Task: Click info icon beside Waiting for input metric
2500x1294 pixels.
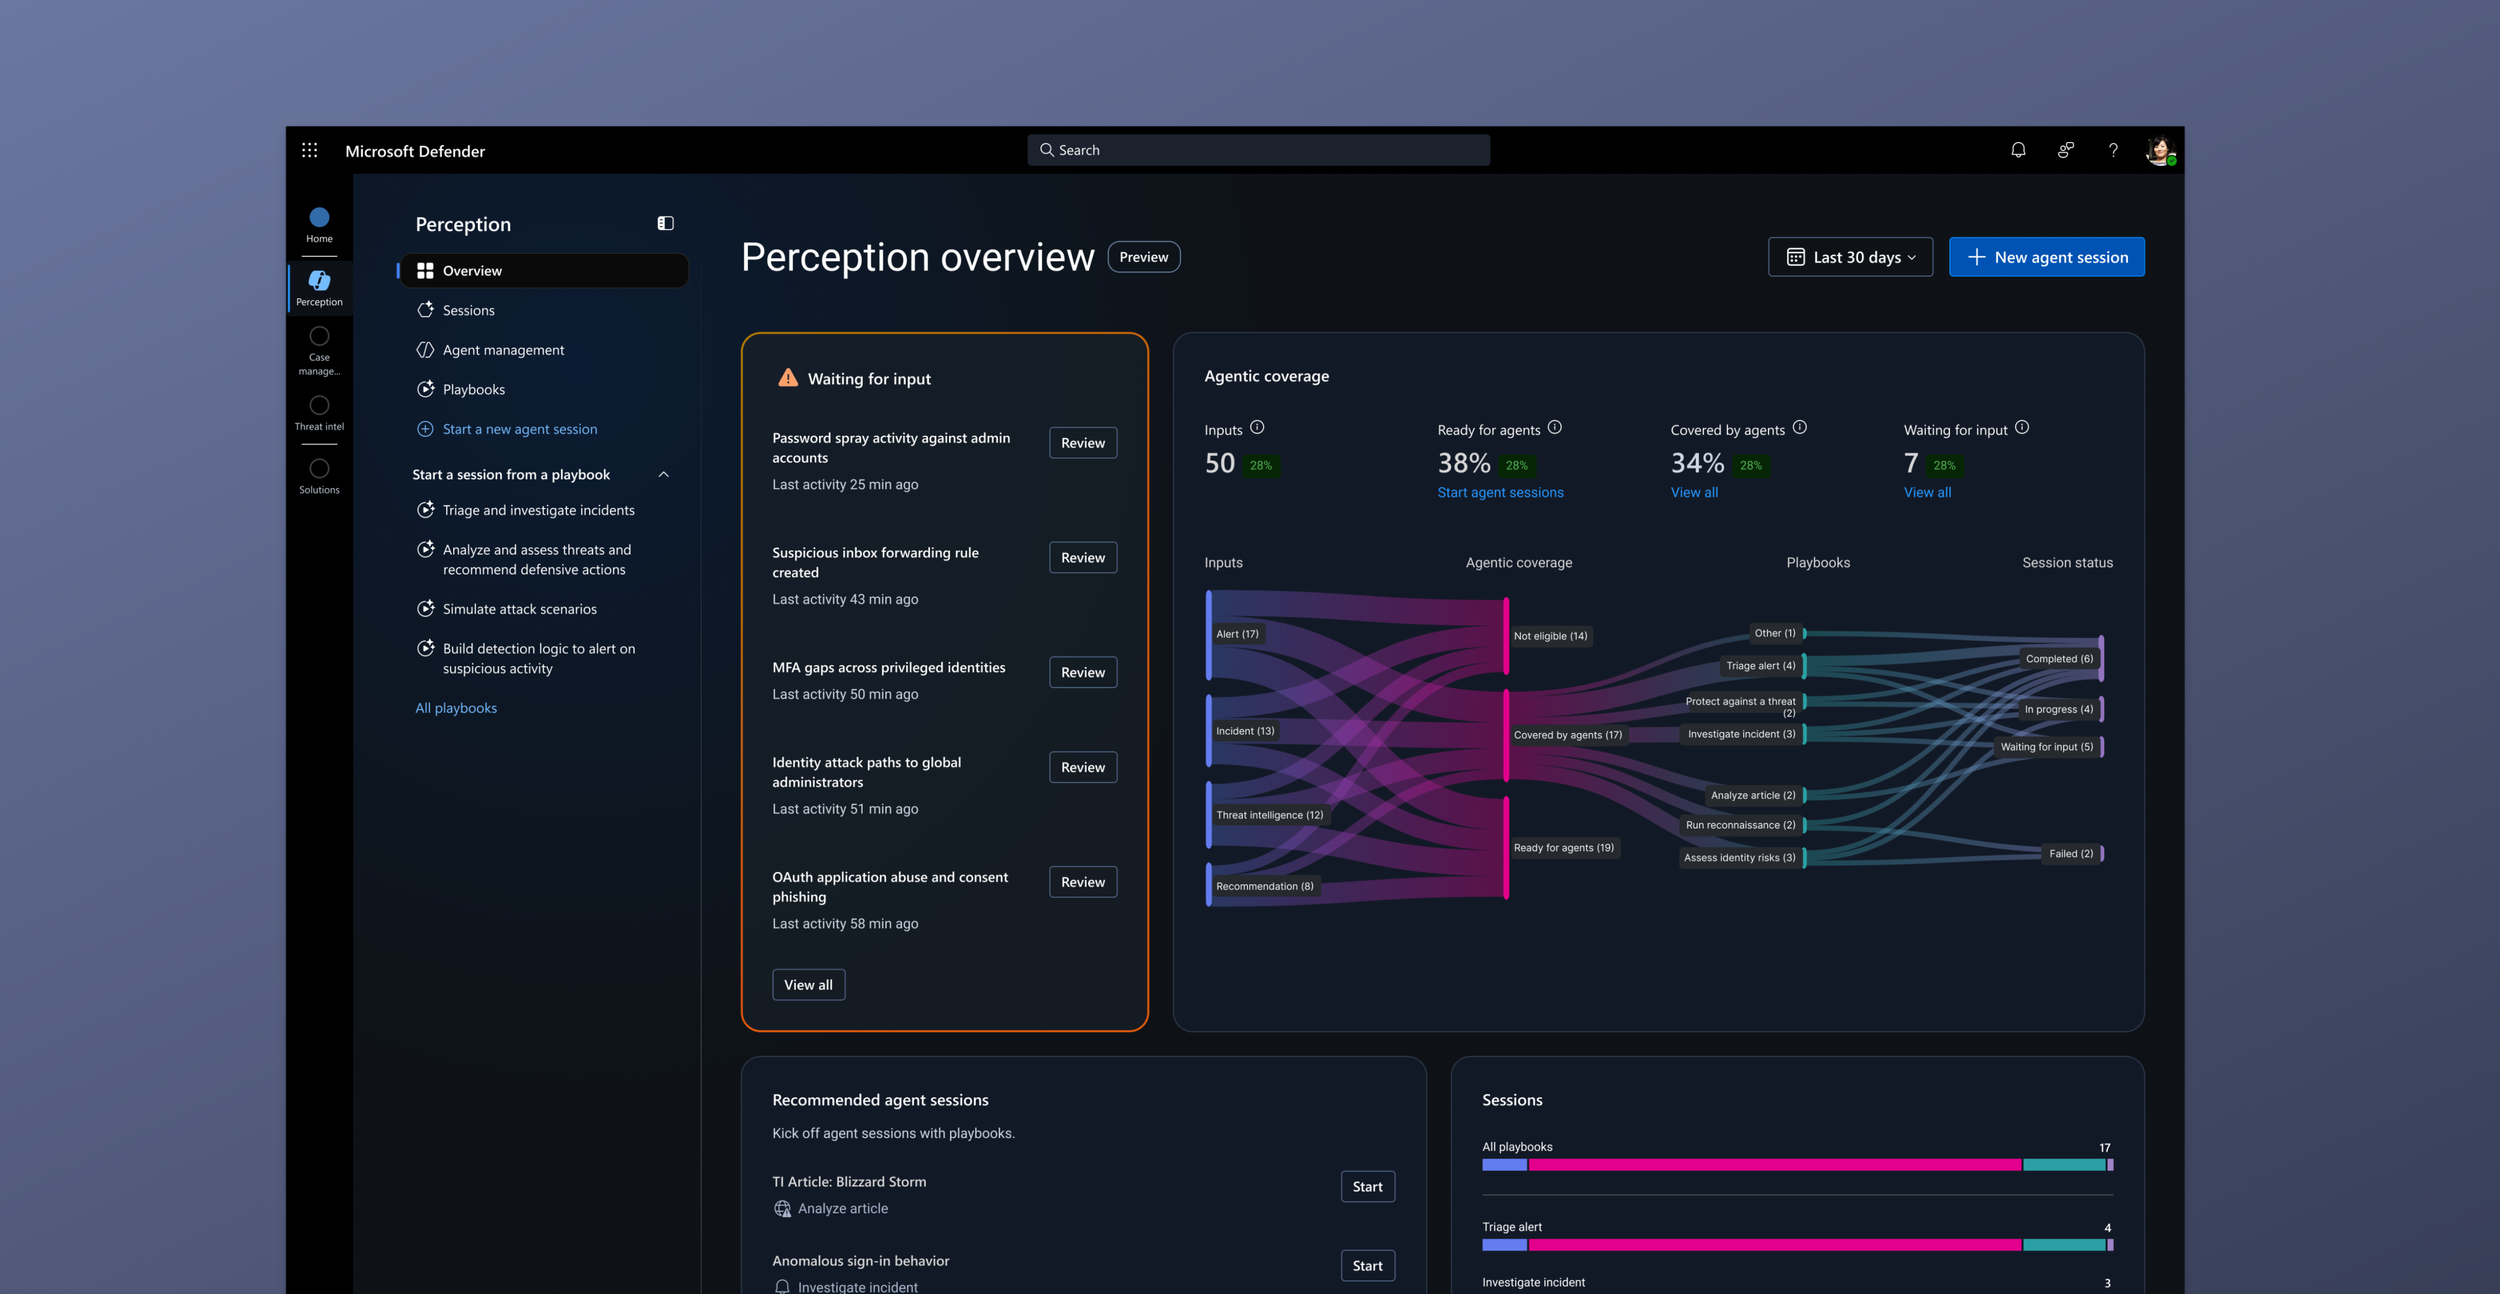Action: [x=2021, y=427]
